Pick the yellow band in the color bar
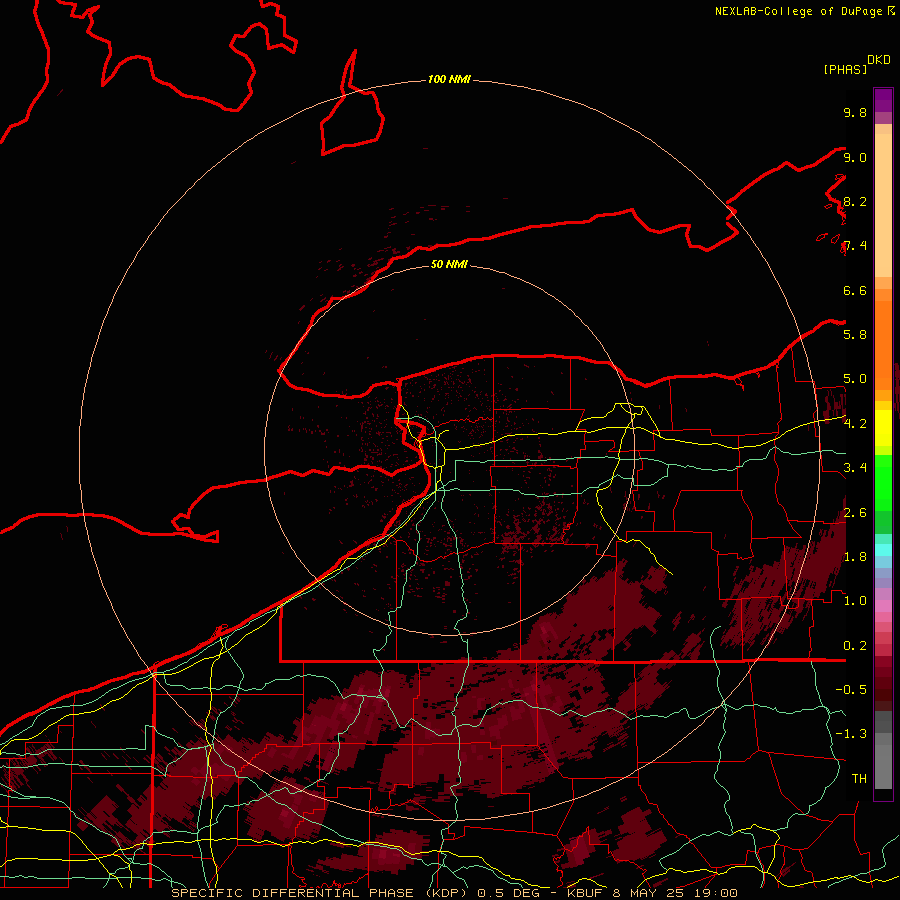 click(883, 428)
